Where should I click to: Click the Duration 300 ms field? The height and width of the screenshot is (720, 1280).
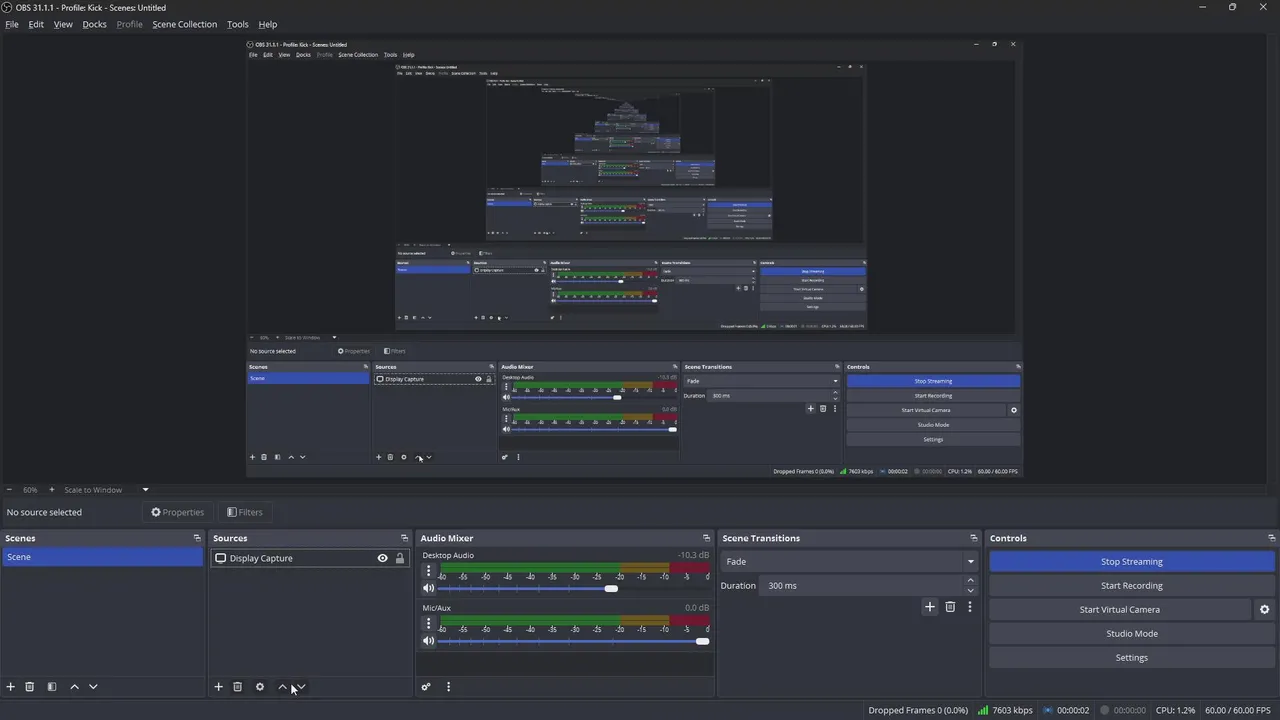[x=860, y=586]
